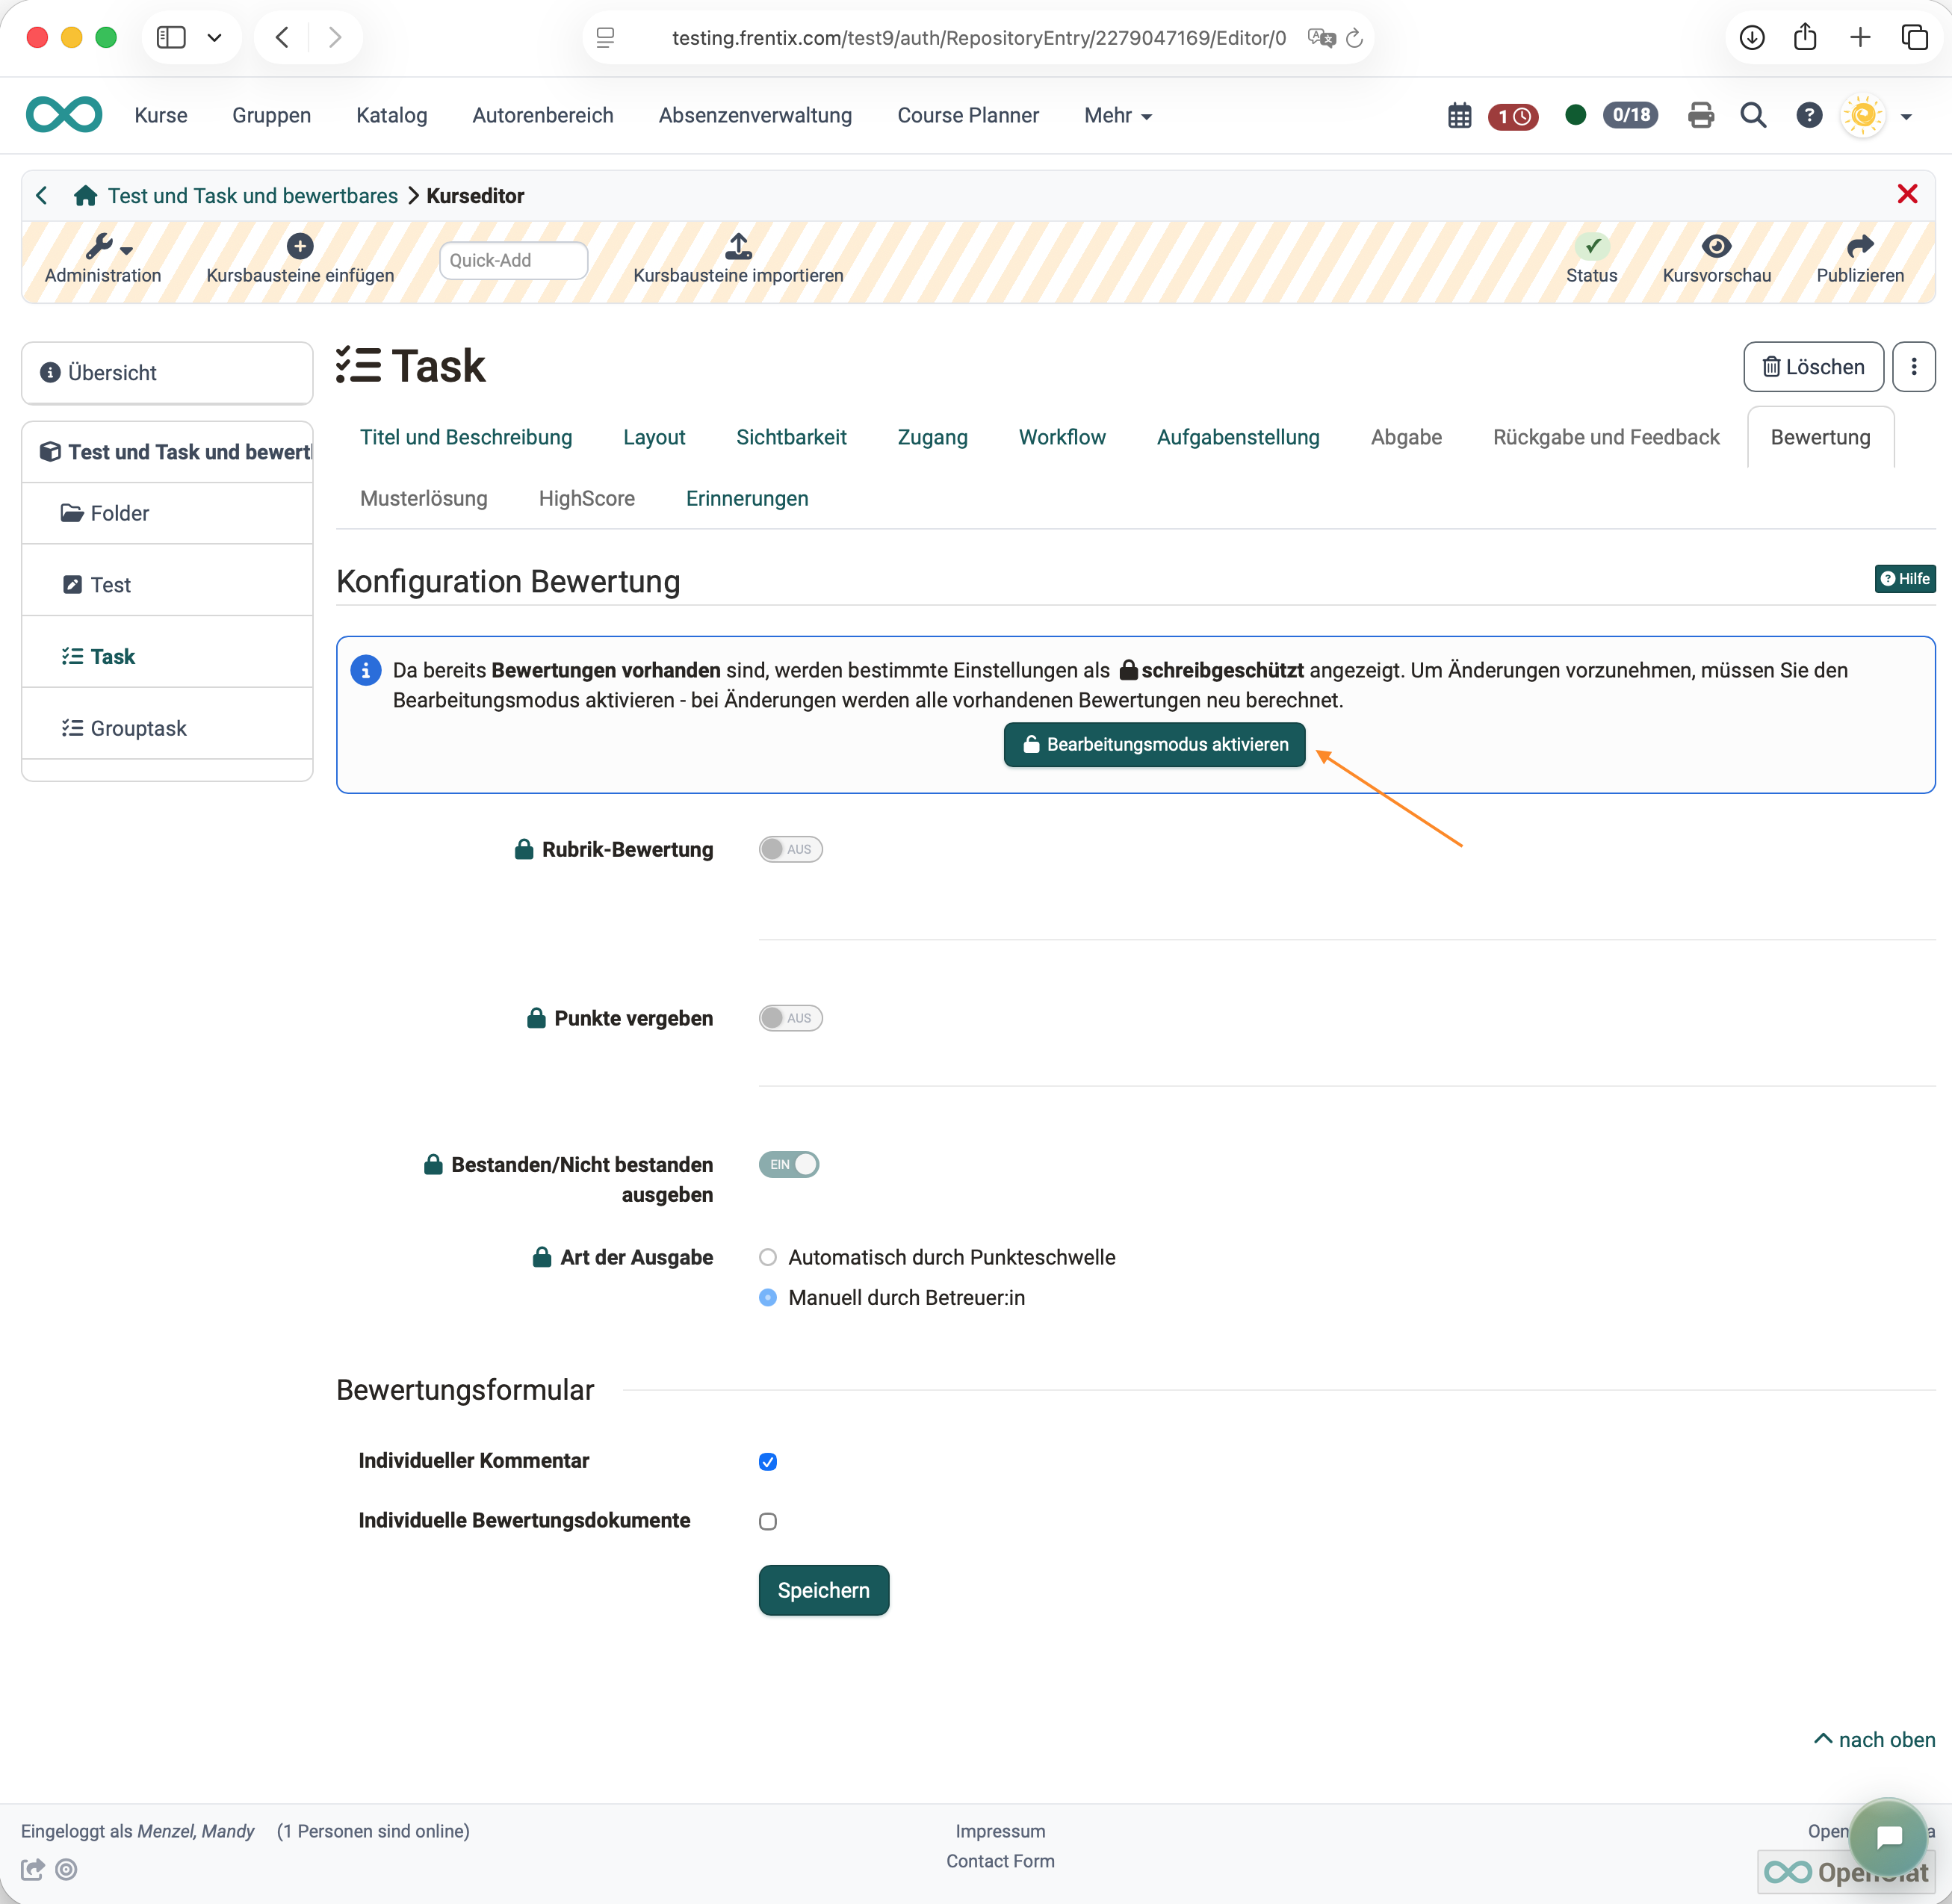Click the home icon in breadcrumb
Image resolution: width=1952 pixels, height=1904 pixels.
[85, 196]
